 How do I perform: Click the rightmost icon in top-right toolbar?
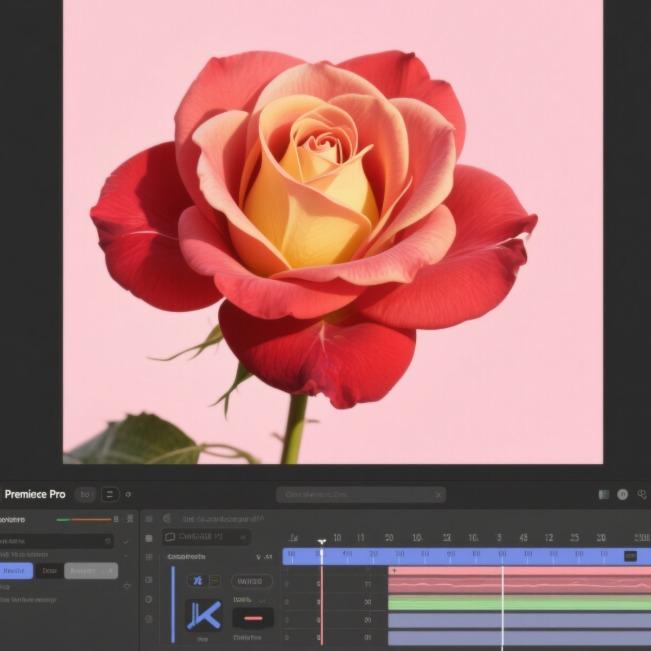coord(640,494)
